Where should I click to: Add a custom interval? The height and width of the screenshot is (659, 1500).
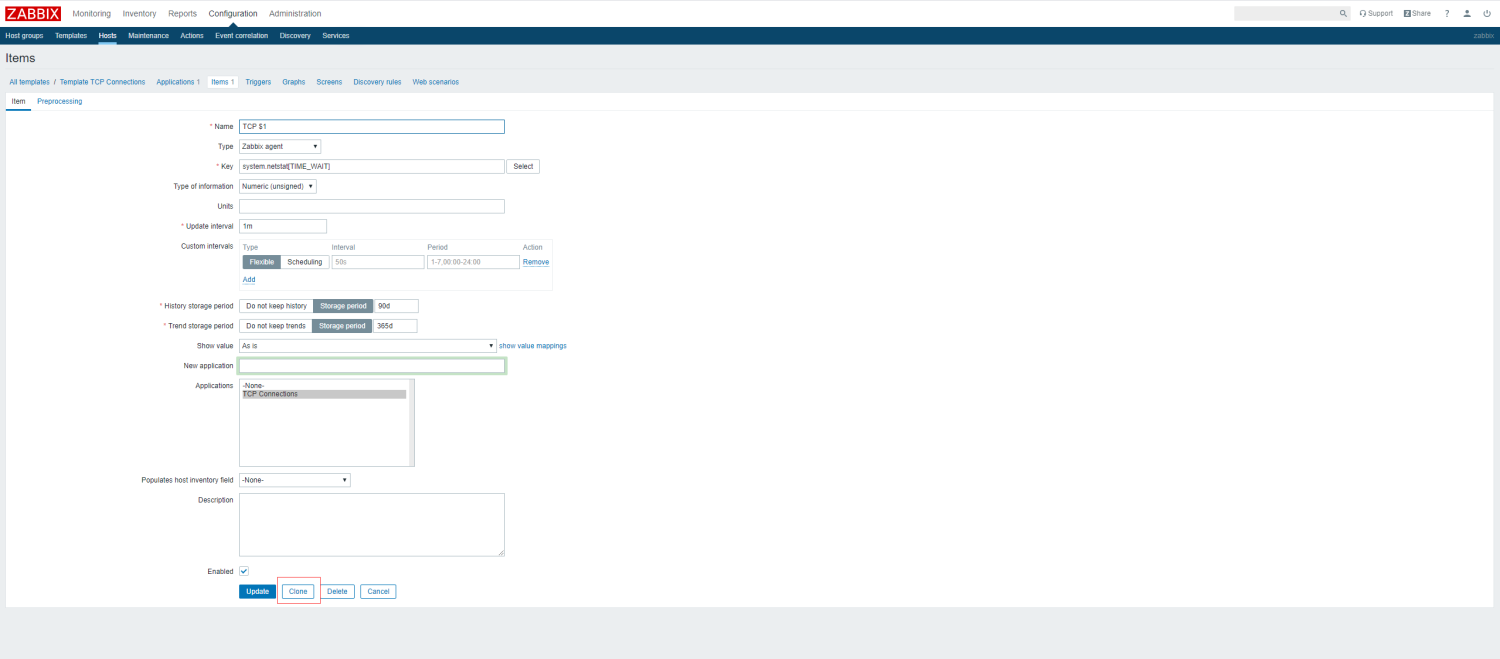tap(249, 280)
